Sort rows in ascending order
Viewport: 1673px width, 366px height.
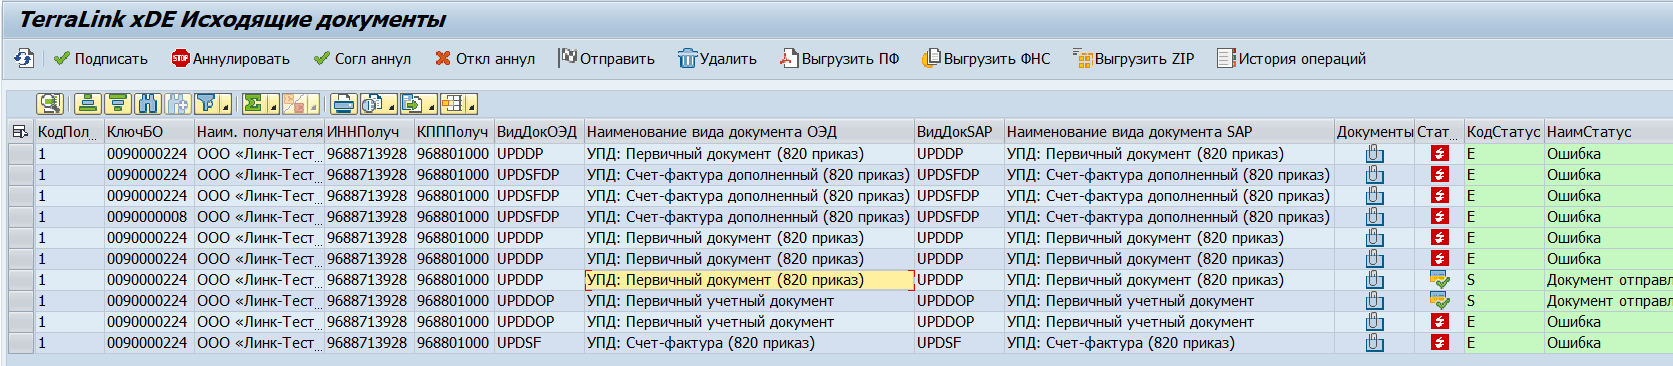pyautogui.click(x=88, y=104)
